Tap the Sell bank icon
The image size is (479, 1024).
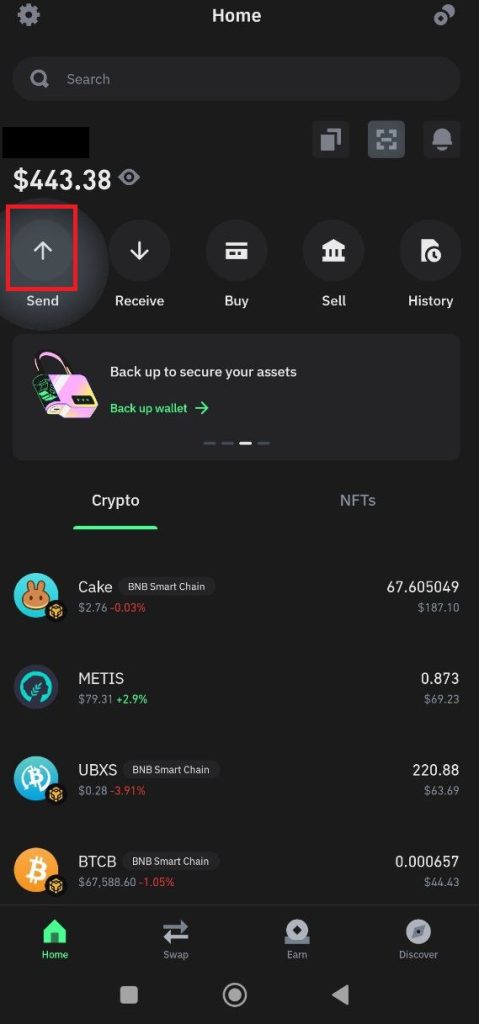(x=333, y=250)
